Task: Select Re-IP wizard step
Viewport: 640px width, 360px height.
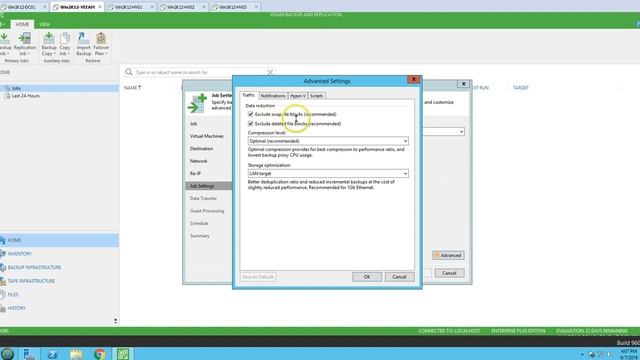Action: [x=196, y=173]
